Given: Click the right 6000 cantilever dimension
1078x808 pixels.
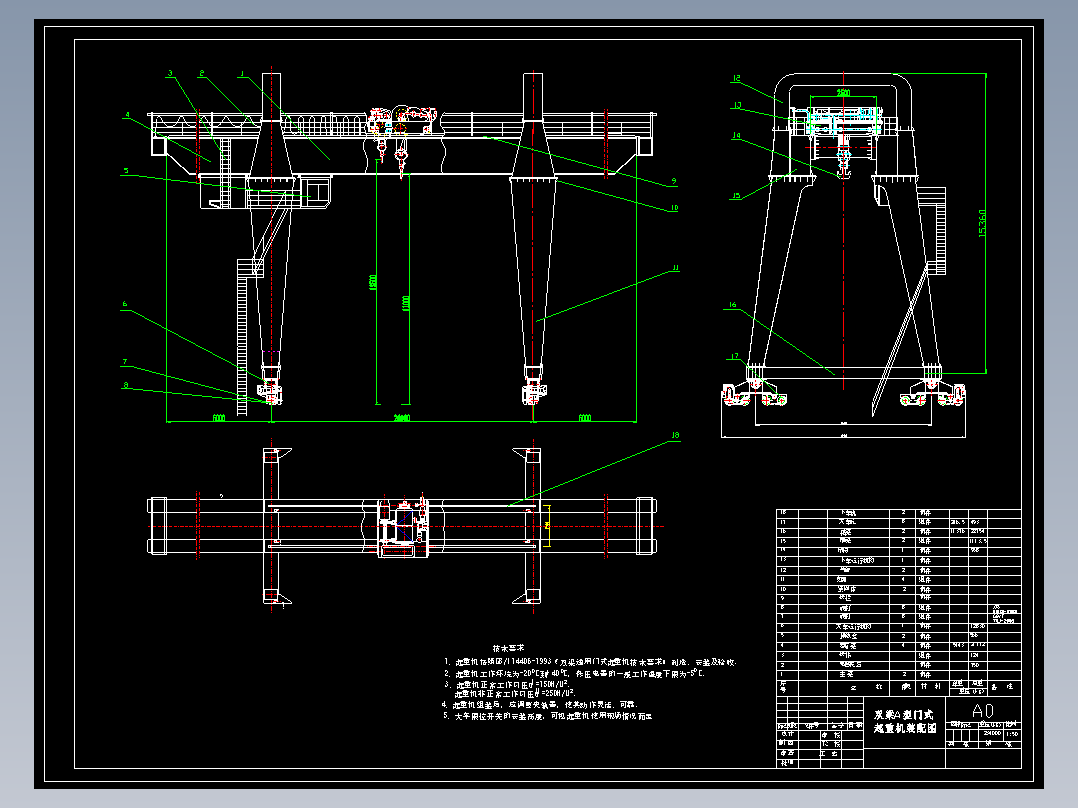Looking at the screenshot, I should point(584,417).
